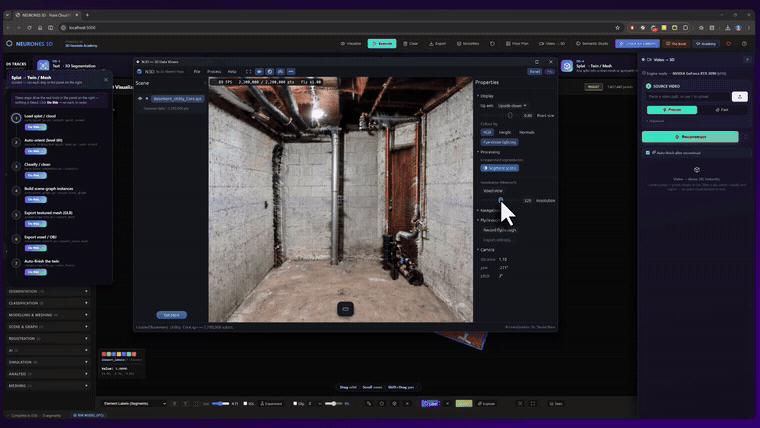Open the Visualize option in top toolbar
This screenshot has width=760, height=428.
(350, 44)
